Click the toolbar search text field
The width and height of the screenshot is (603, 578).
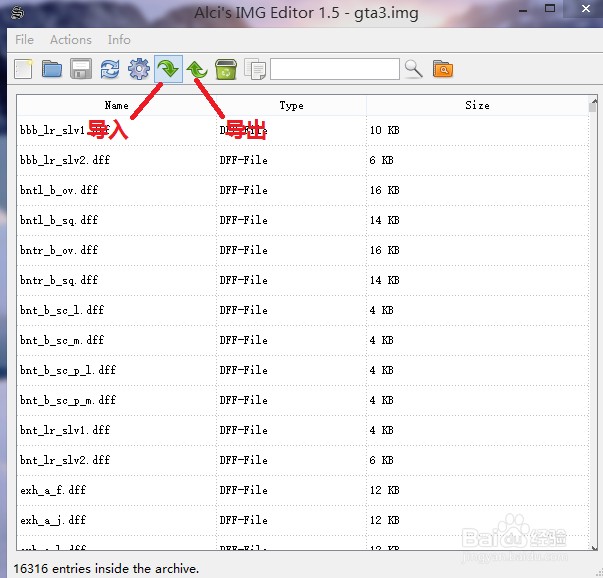coord(335,69)
